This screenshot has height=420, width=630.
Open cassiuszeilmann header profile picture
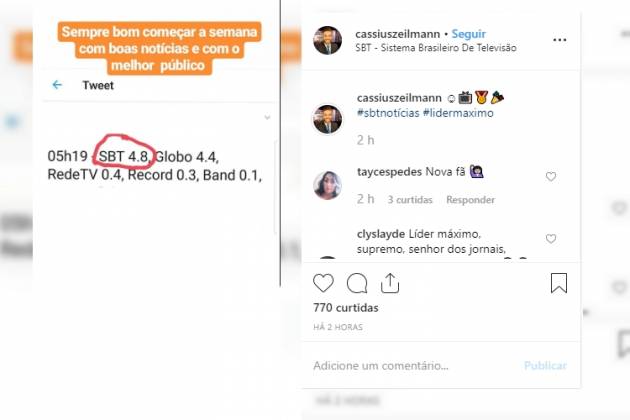click(327, 40)
